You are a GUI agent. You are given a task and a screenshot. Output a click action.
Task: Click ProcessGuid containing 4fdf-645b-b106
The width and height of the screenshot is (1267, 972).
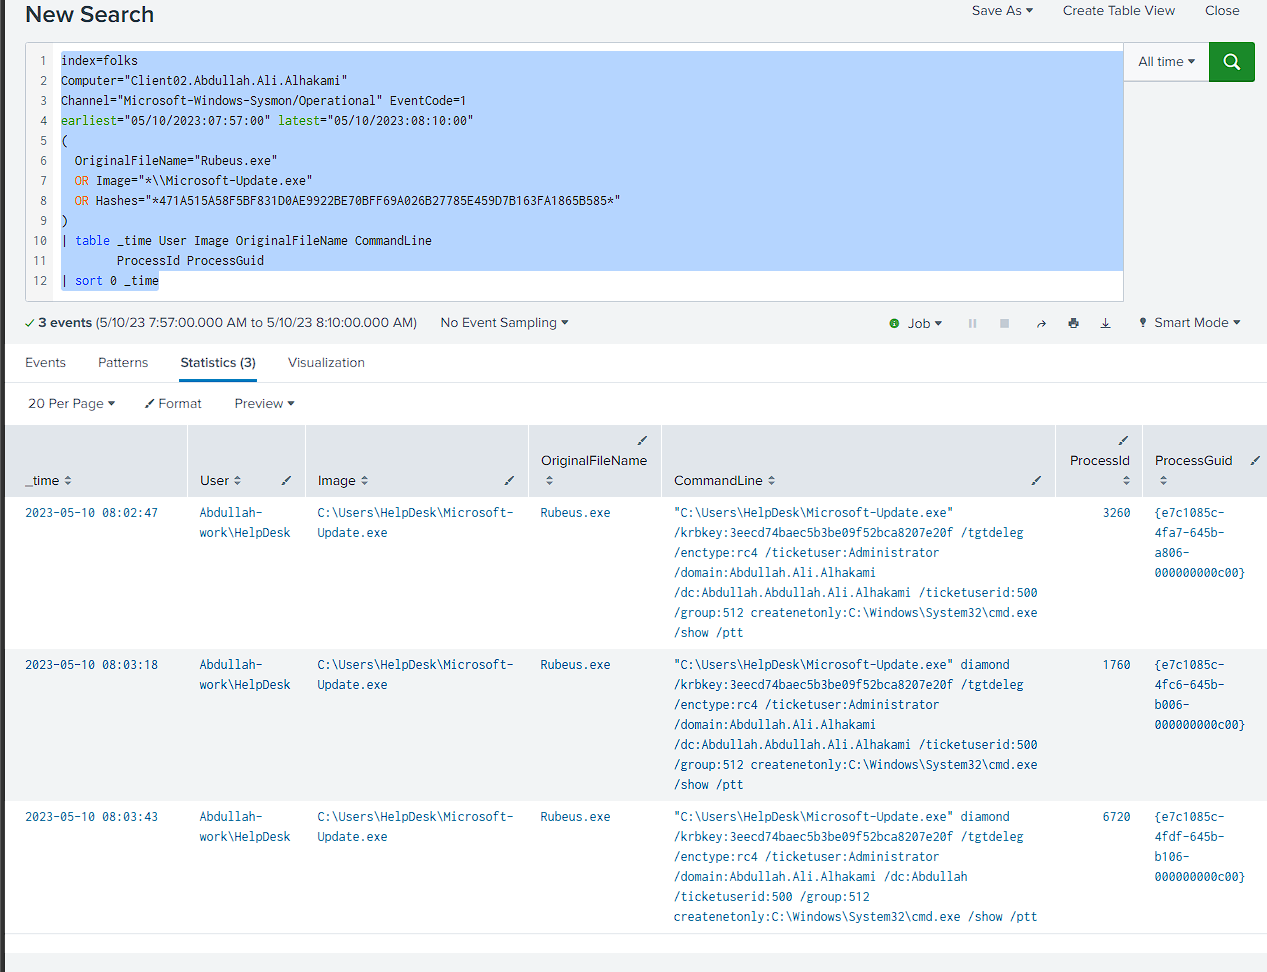[1199, 847]
